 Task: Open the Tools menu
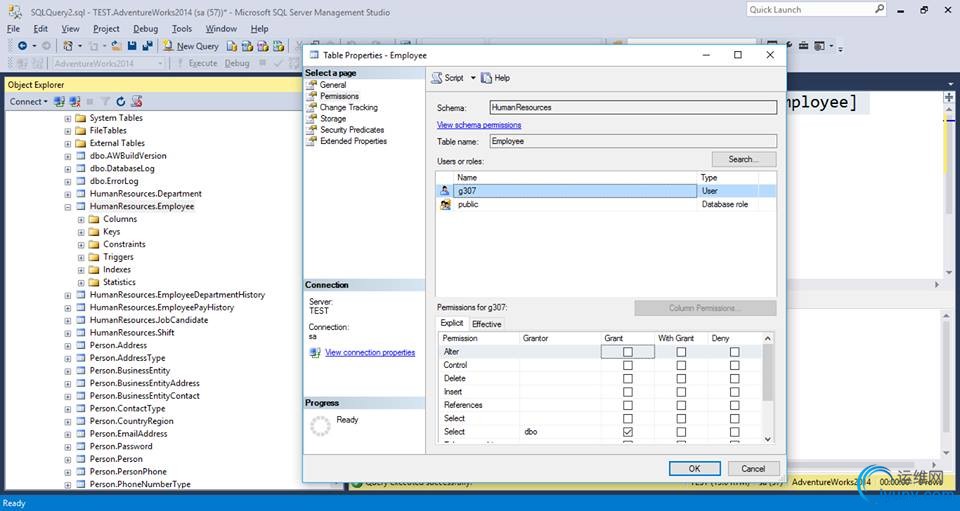tap(181, 29)
